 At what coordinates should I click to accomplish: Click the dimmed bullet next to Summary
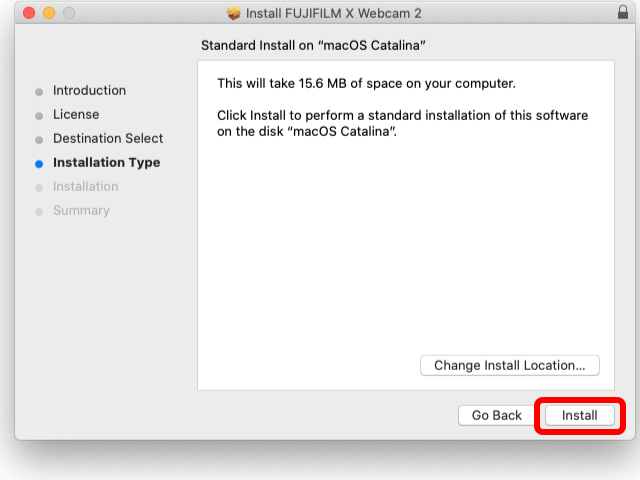[x=39, y=212]
